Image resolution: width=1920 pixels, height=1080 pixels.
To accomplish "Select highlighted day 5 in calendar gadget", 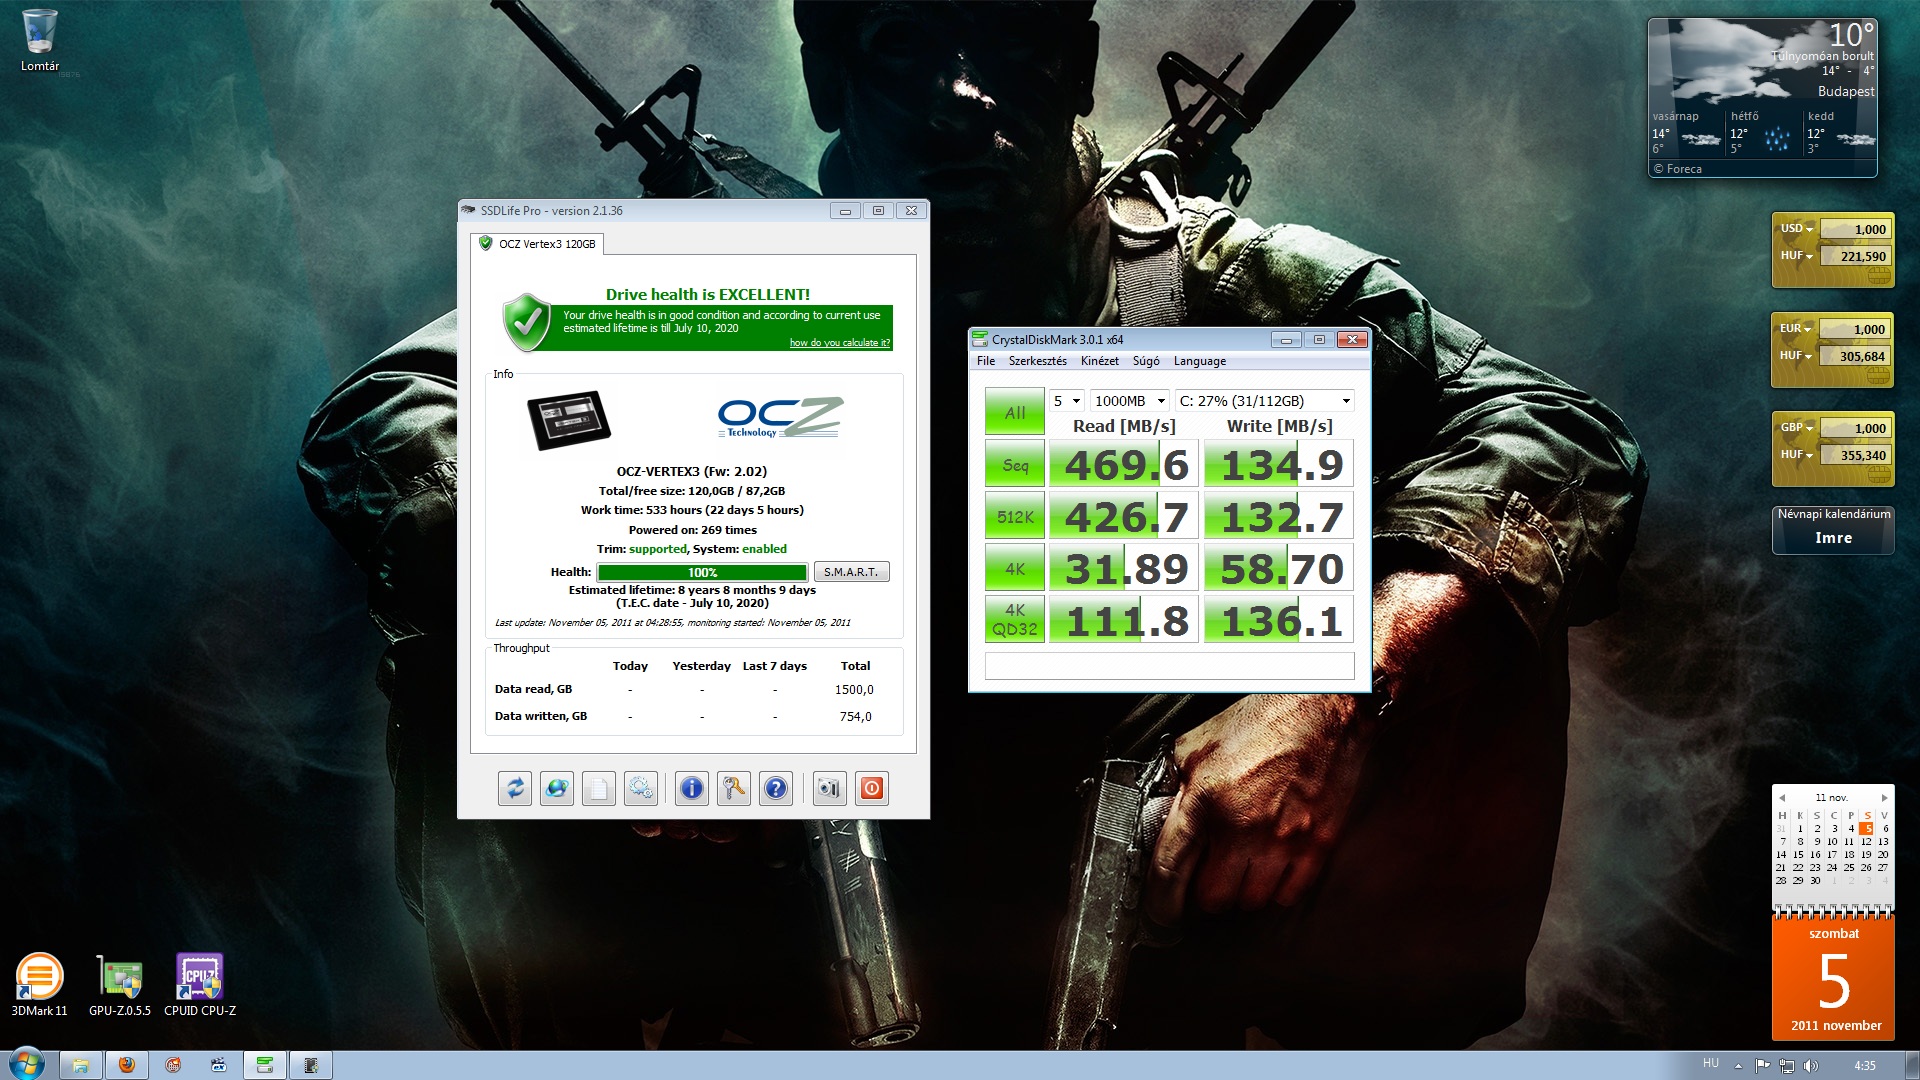I will tap(1867, 829).
